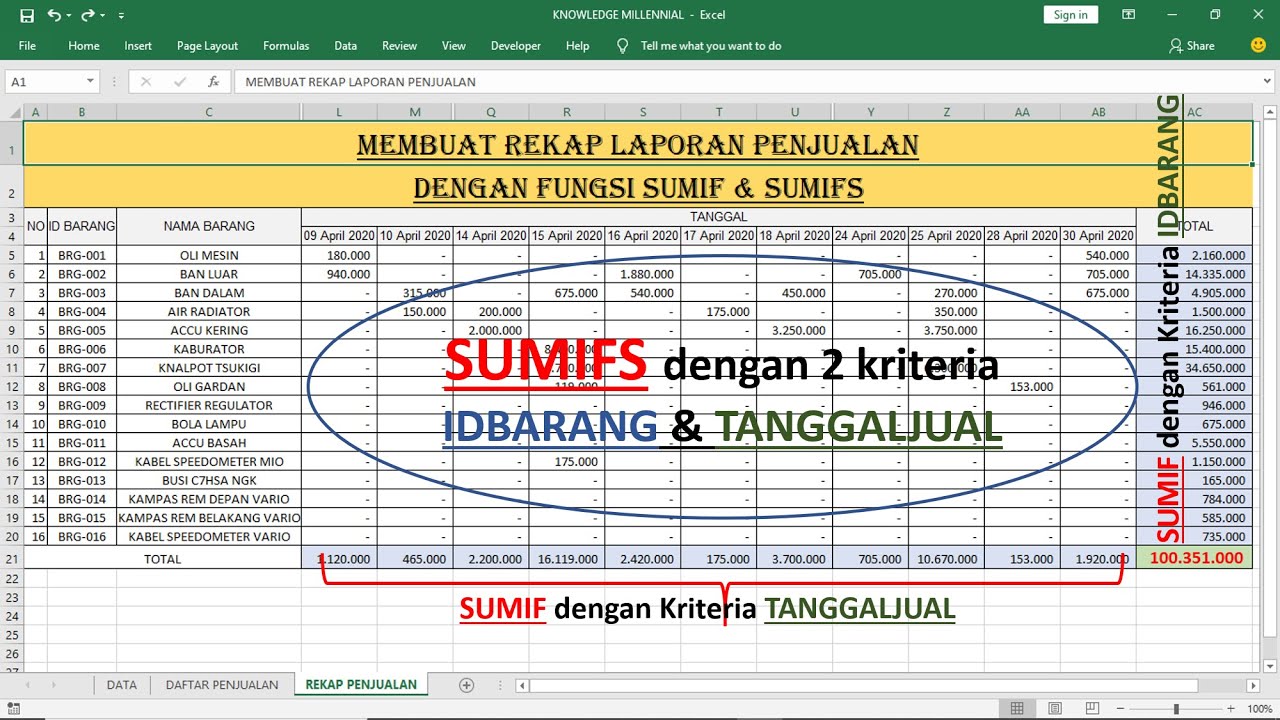Image resolution: width=1280 pixels, height=720 pixels.
Task: Open the Name Box dropdown arrow
Action: tap(90, 82)
